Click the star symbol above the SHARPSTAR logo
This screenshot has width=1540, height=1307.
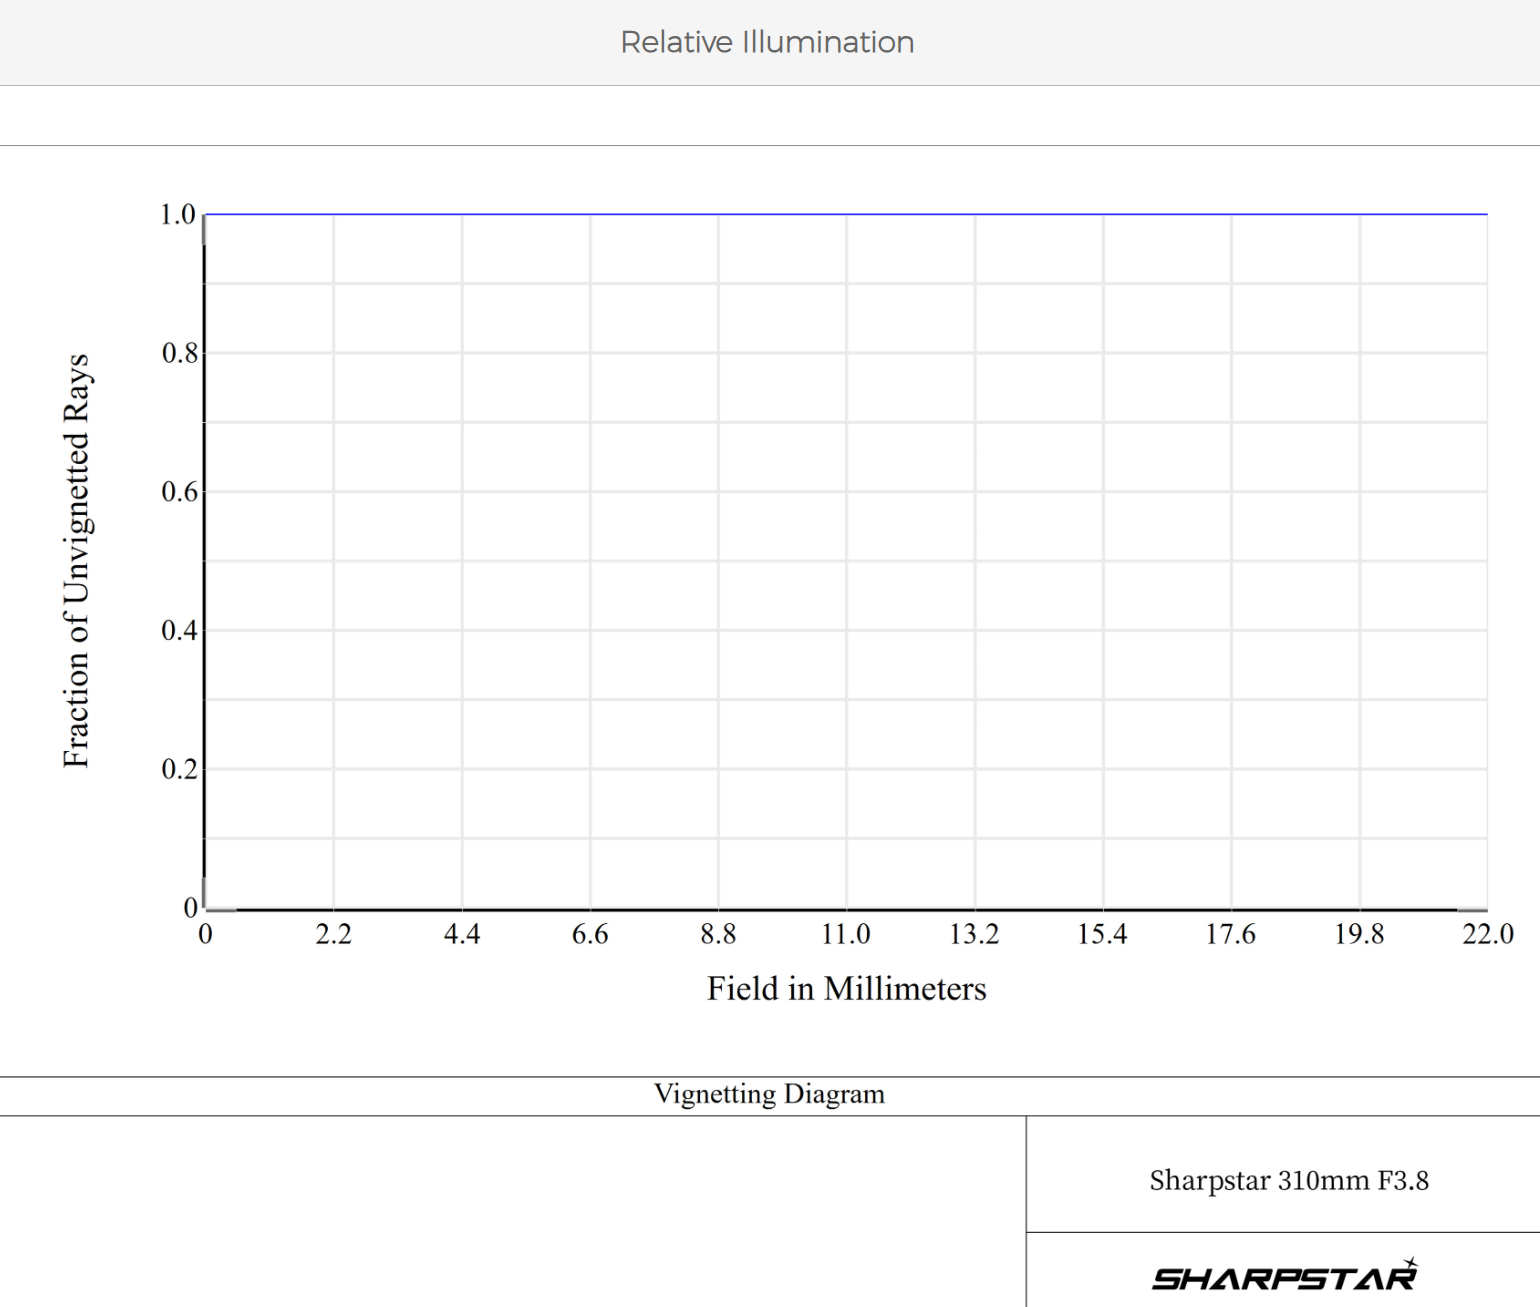click(x=1410, y=1264)
